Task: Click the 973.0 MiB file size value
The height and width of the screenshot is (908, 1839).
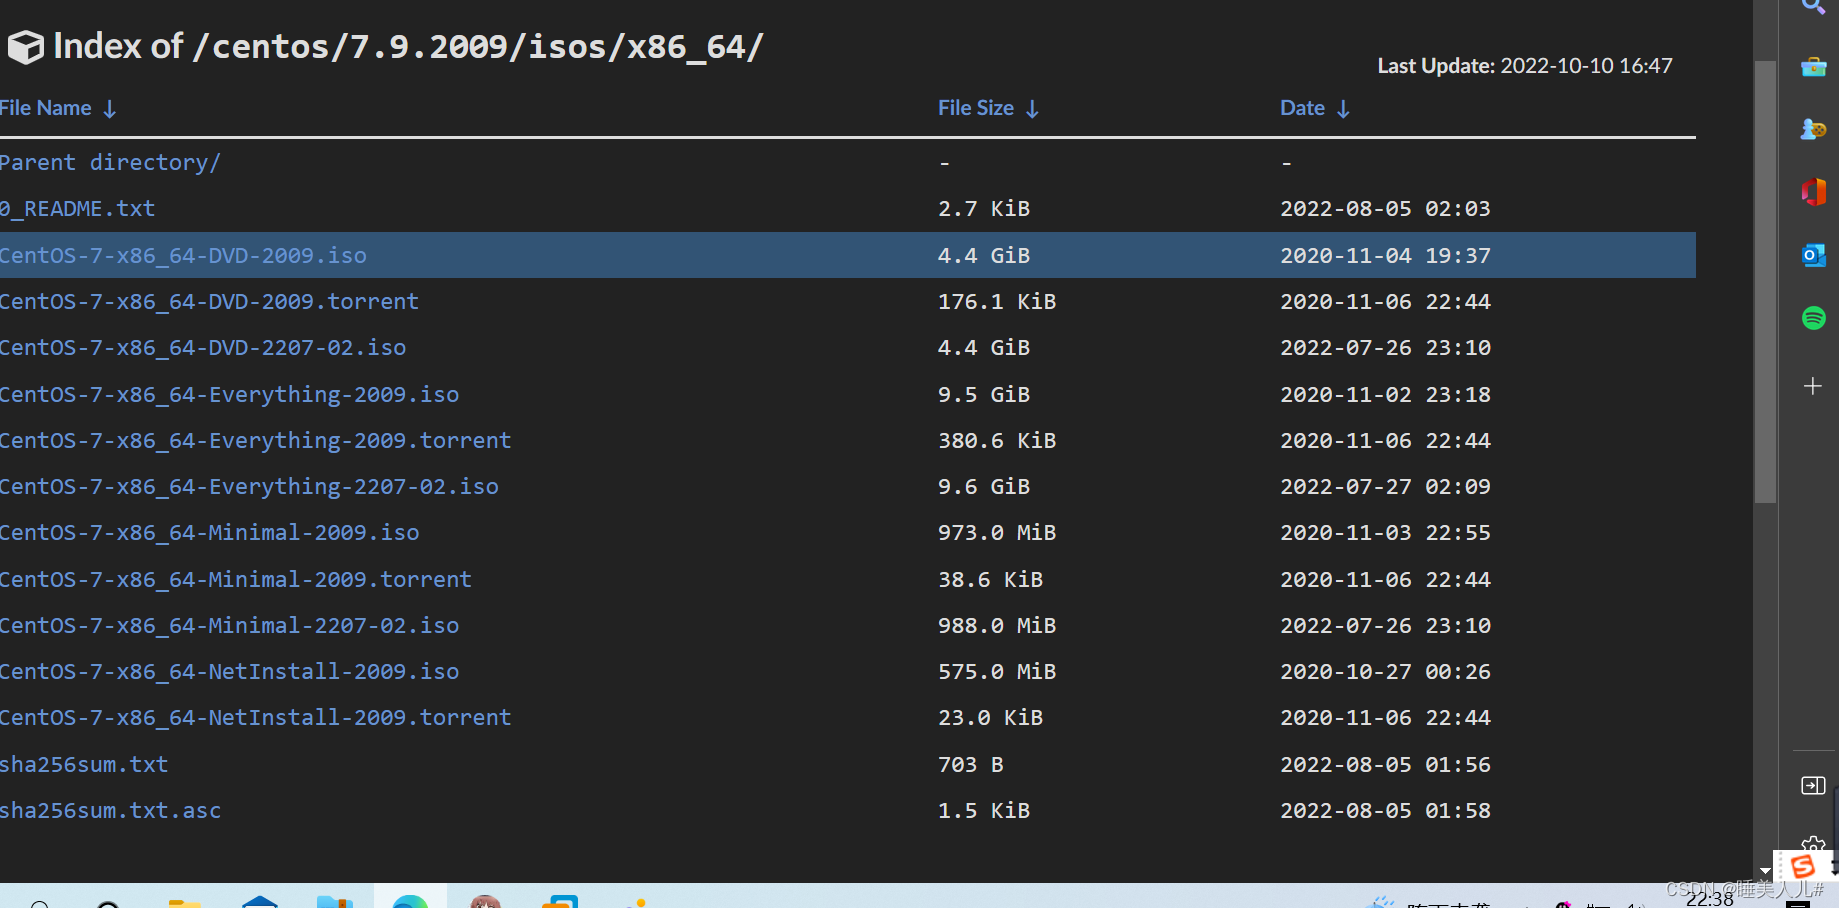Action: 997,532
